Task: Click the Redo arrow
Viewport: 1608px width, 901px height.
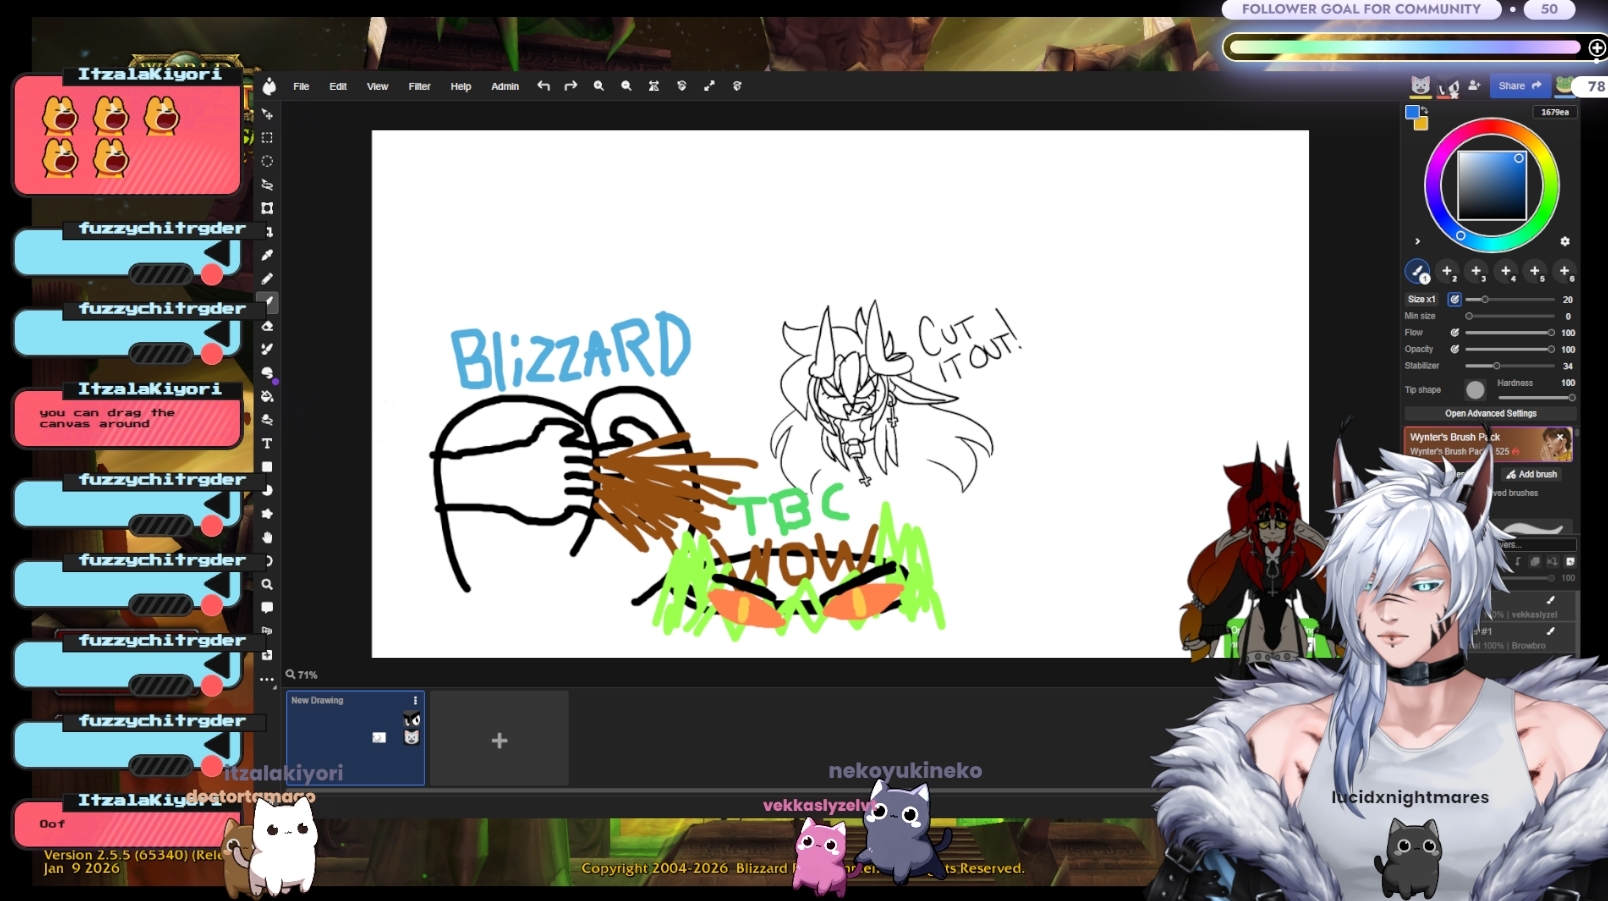Action: tap(571, 86)
